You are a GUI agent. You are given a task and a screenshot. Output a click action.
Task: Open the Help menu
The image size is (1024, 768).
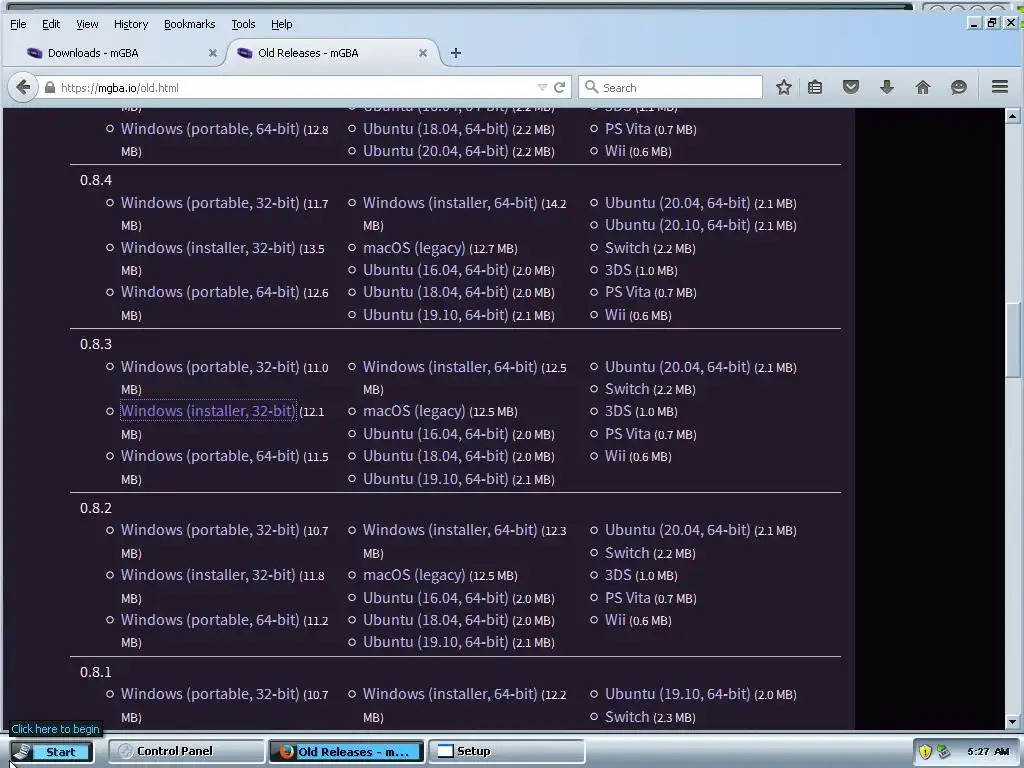point(281,24)
